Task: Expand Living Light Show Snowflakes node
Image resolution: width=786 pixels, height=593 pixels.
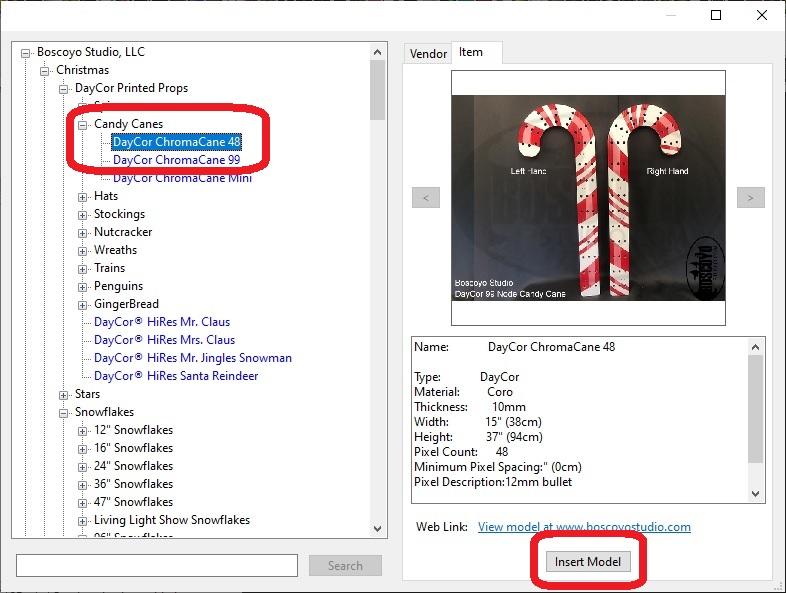Action: (x=82, y=521)
